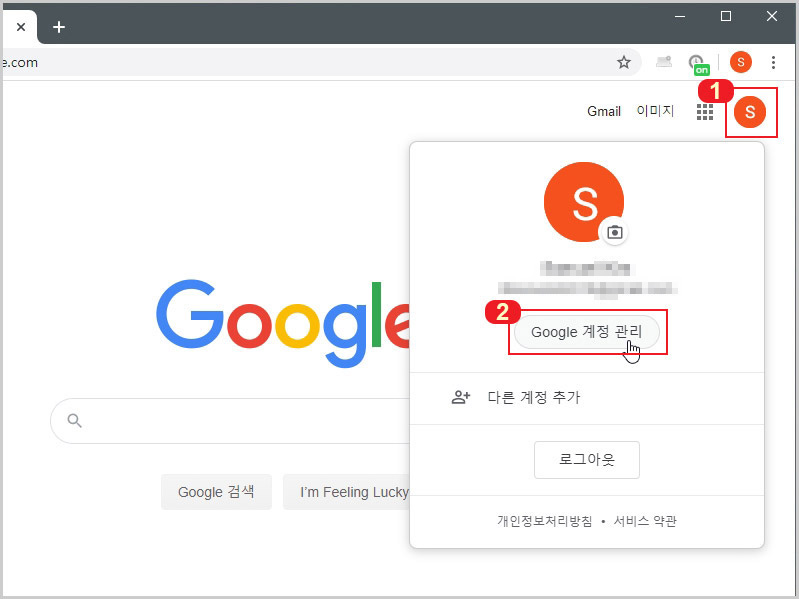Click the I'm Feeling Lucky button

pyautogui.click(x=347, y=492)
